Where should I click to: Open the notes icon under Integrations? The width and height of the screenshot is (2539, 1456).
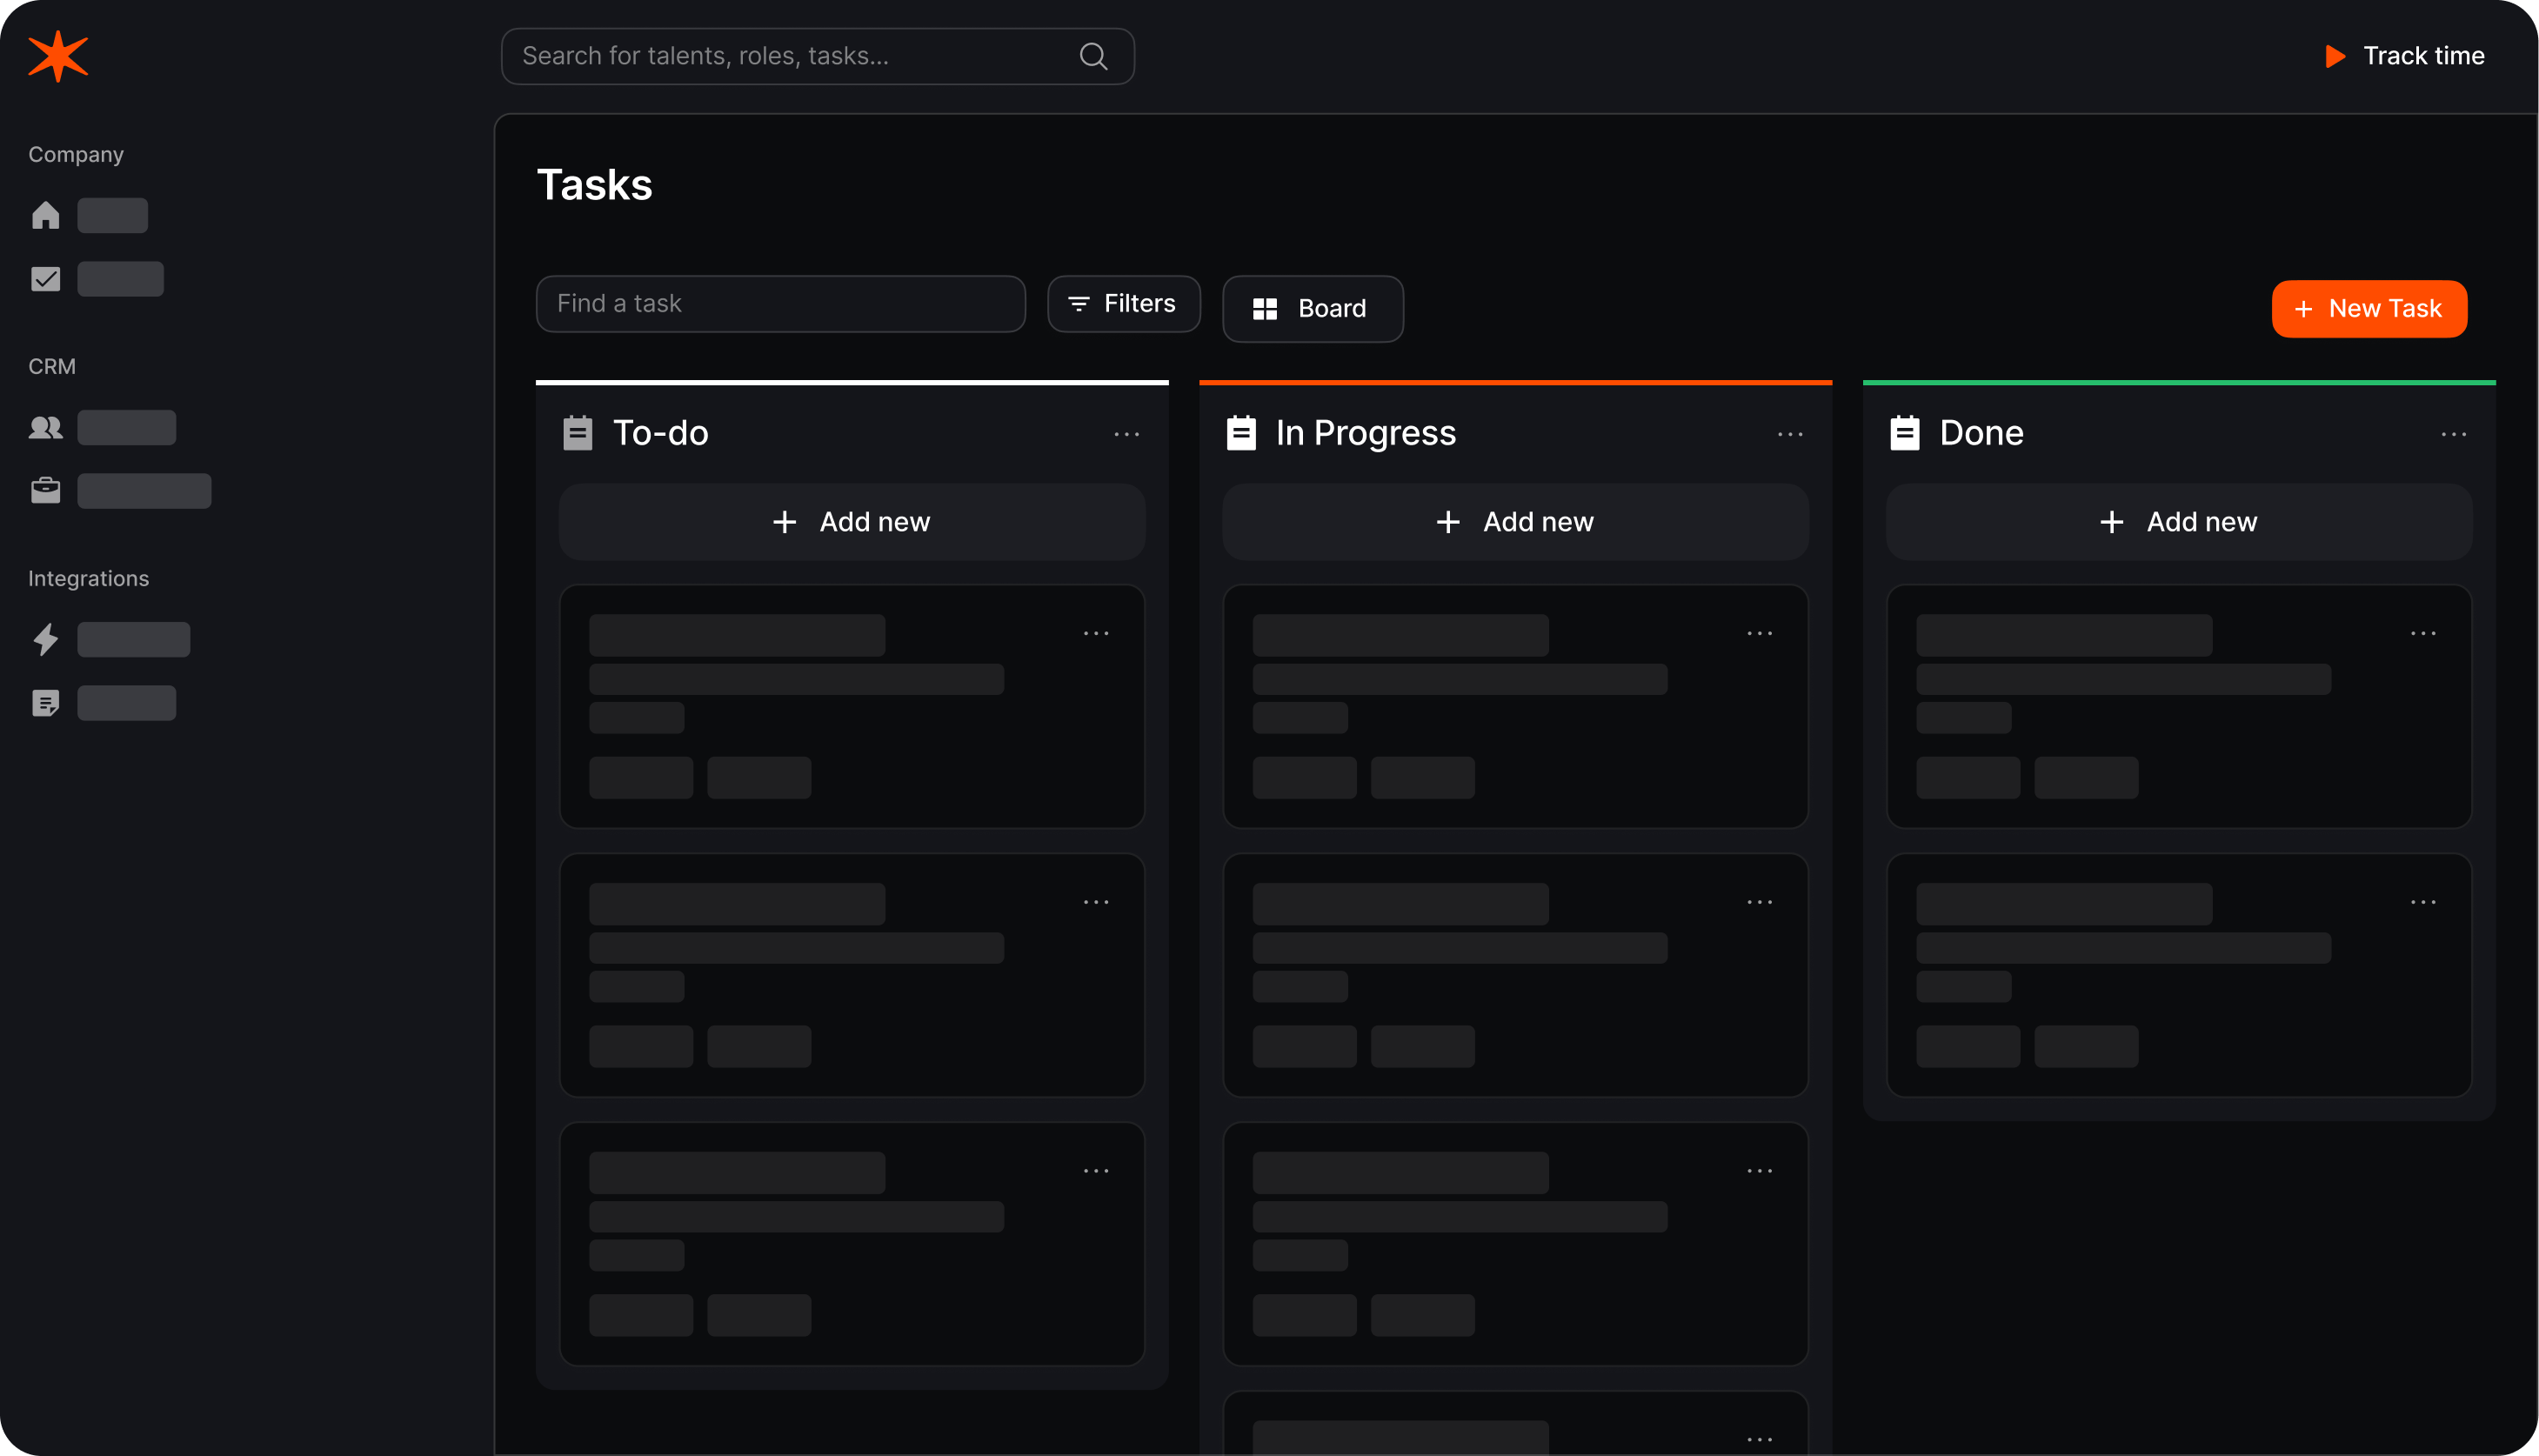(45, 703)
